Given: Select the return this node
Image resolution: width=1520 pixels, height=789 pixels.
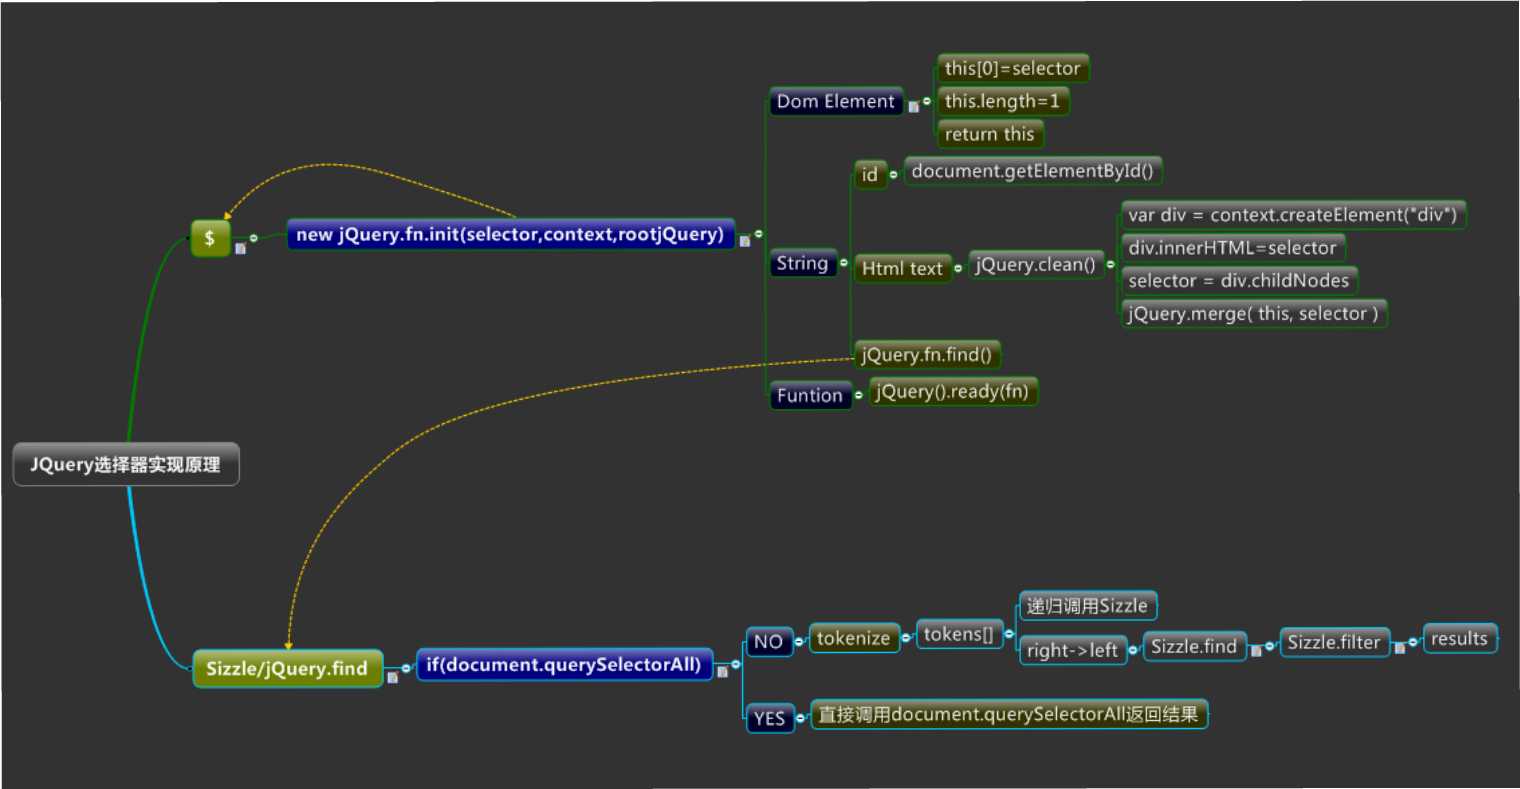Looking at the screenshot, I should tap(990, 134).
